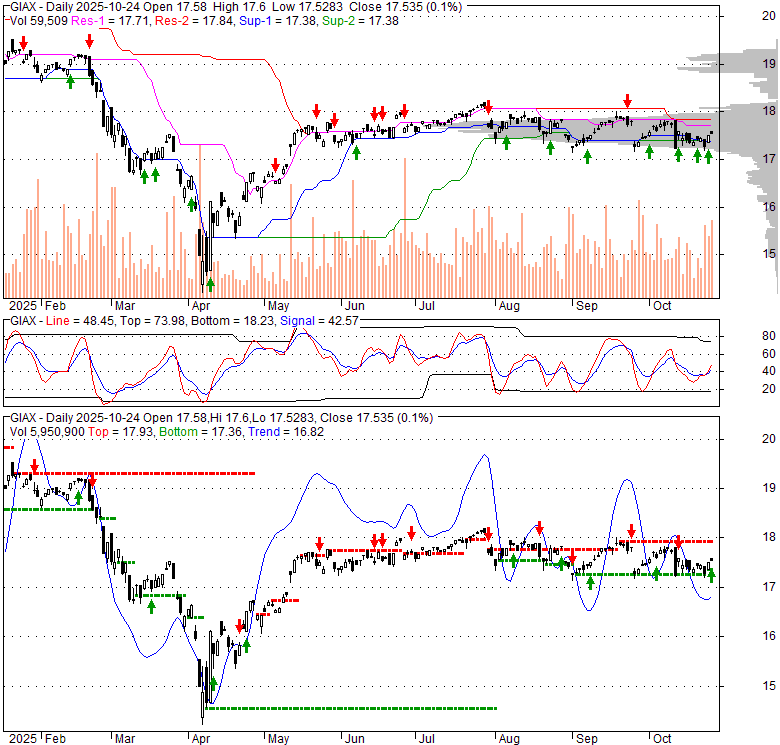The height and width of the screenshot is (745, 780).
Task: Click the first red arrow at top chart's far left
Action: coord(22,43)
